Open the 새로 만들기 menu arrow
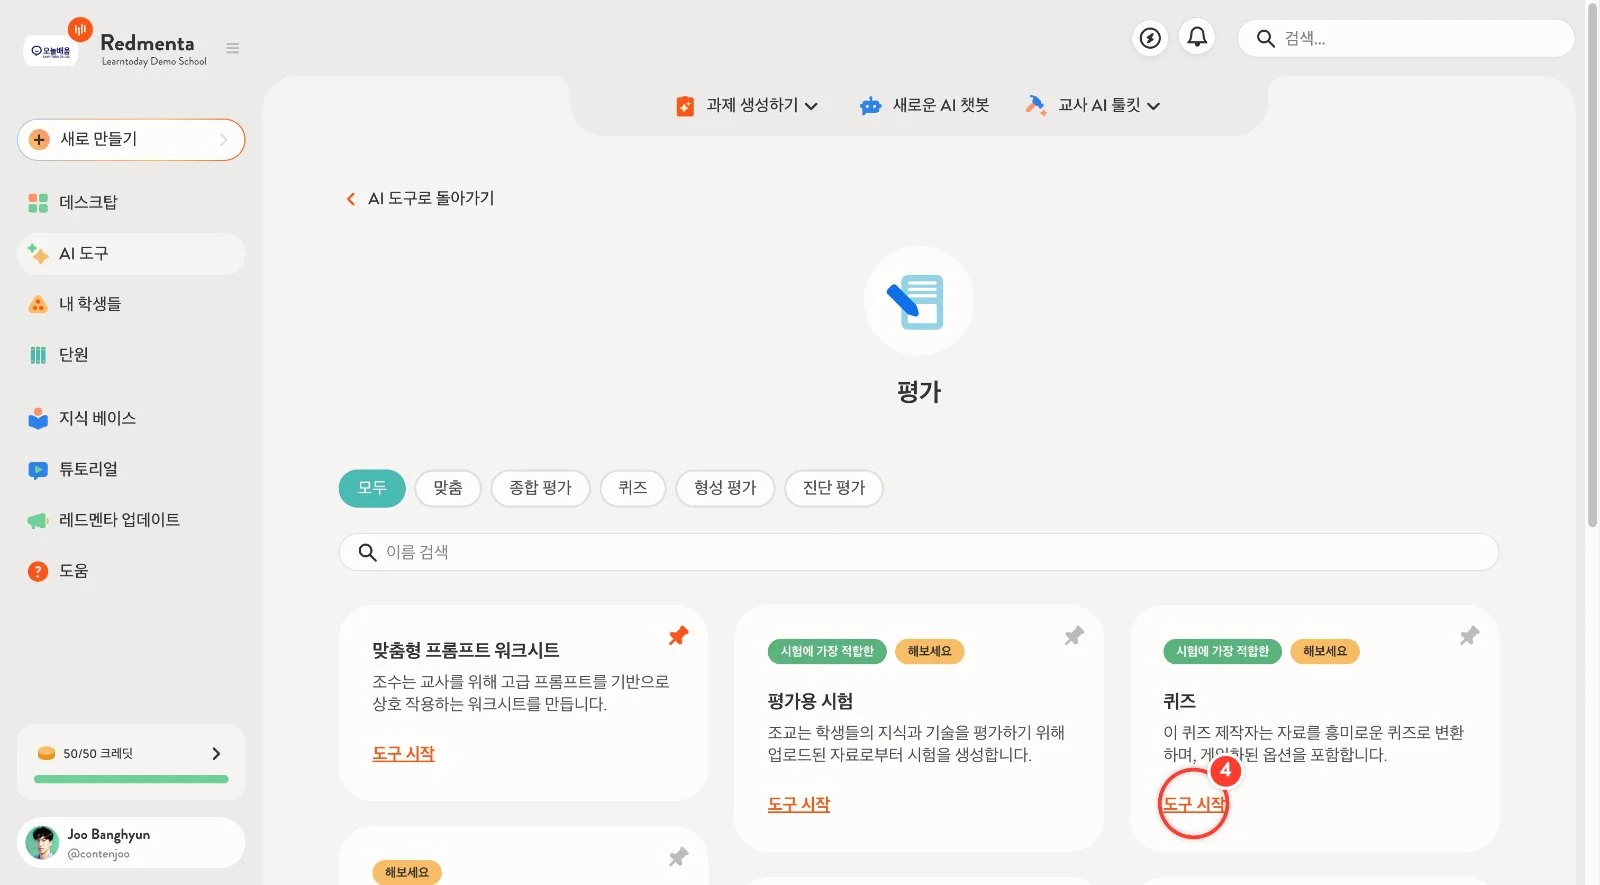The height and width of the screenshot is (885, 1600). coord(224,140)
